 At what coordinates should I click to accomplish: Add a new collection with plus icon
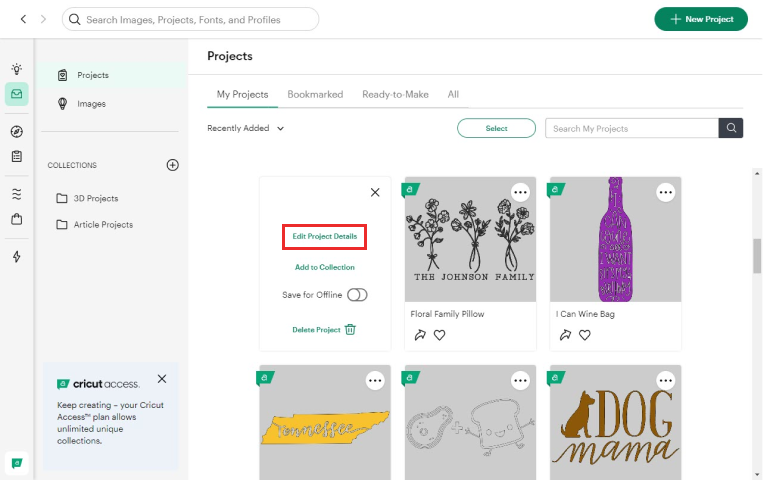(x=172, y=165)
